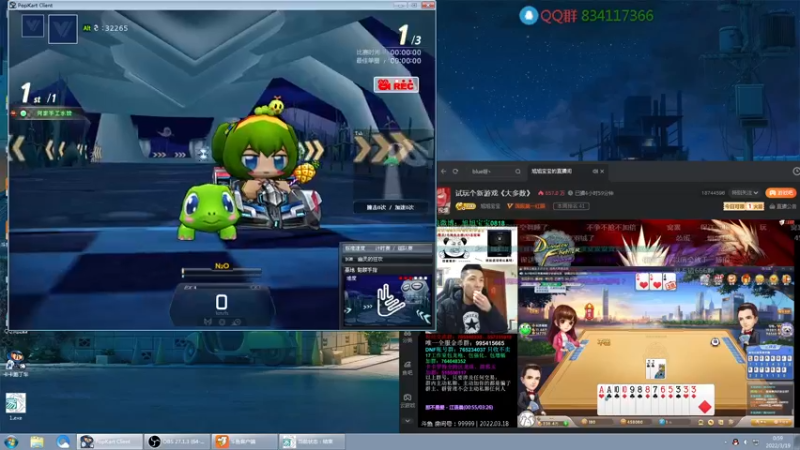Click the lap counter 1/3 in PopKart

click(x=409, y=36)
